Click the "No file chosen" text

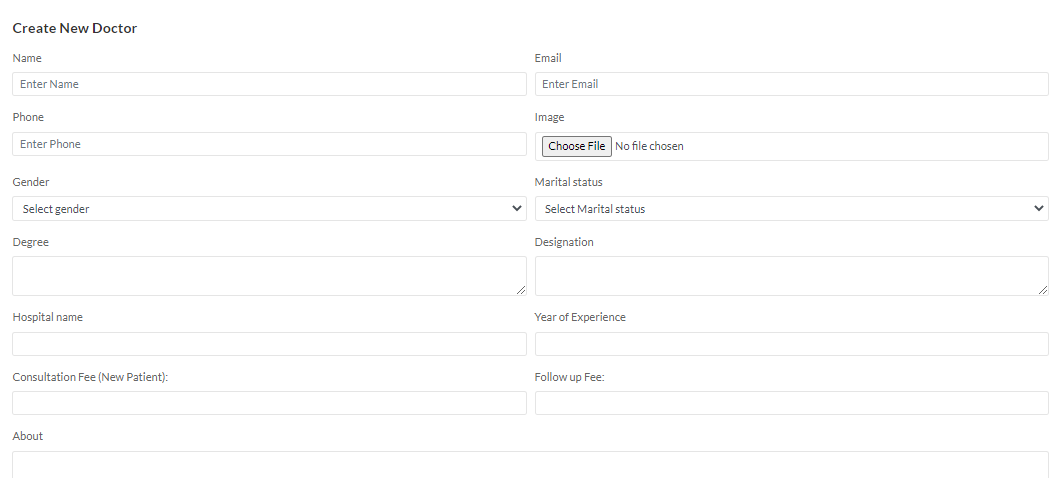click(x=649, y=146)
